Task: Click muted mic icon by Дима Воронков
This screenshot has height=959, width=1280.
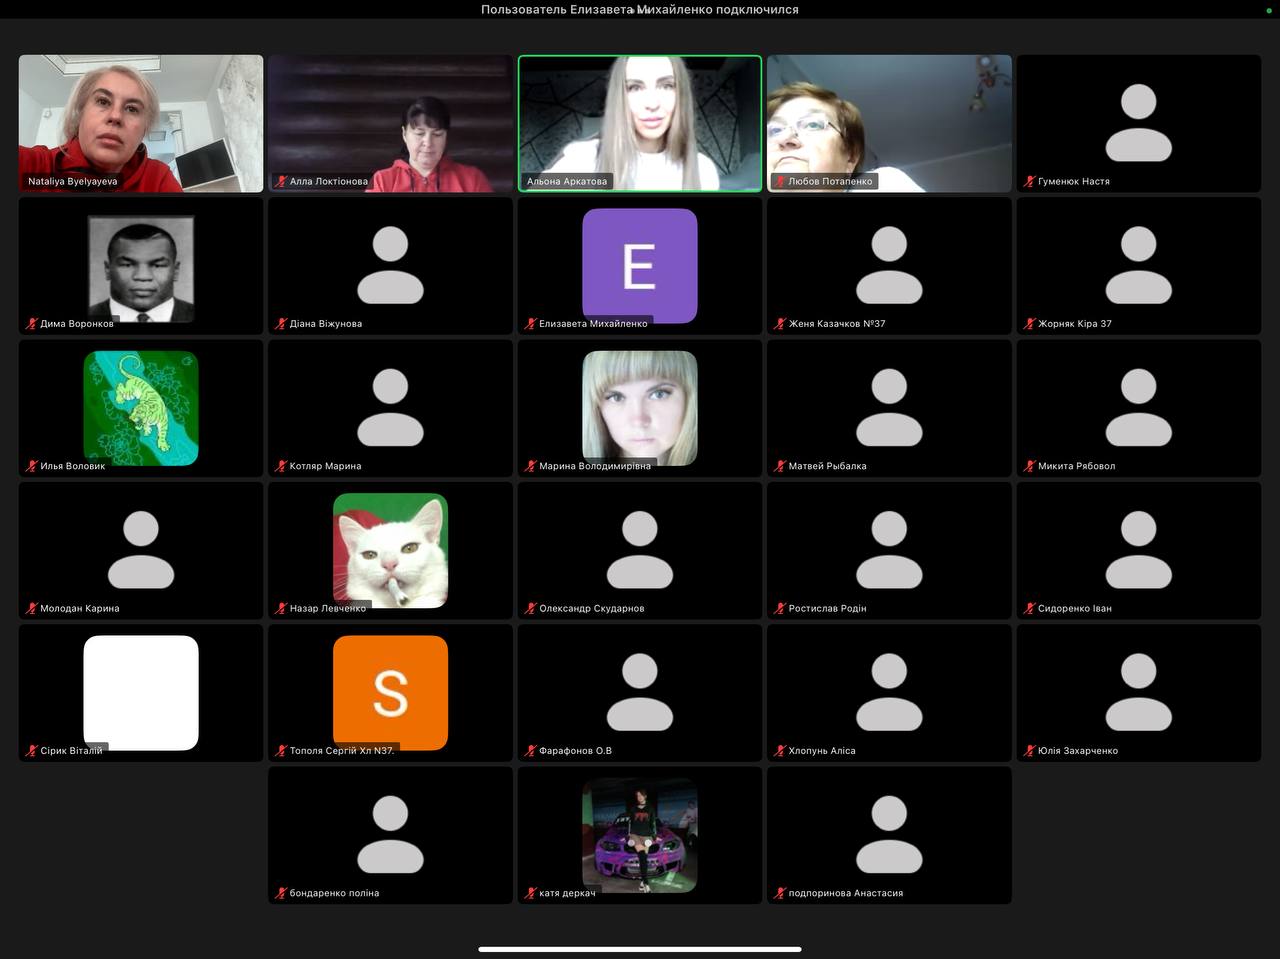Action: tap(31, 324)
